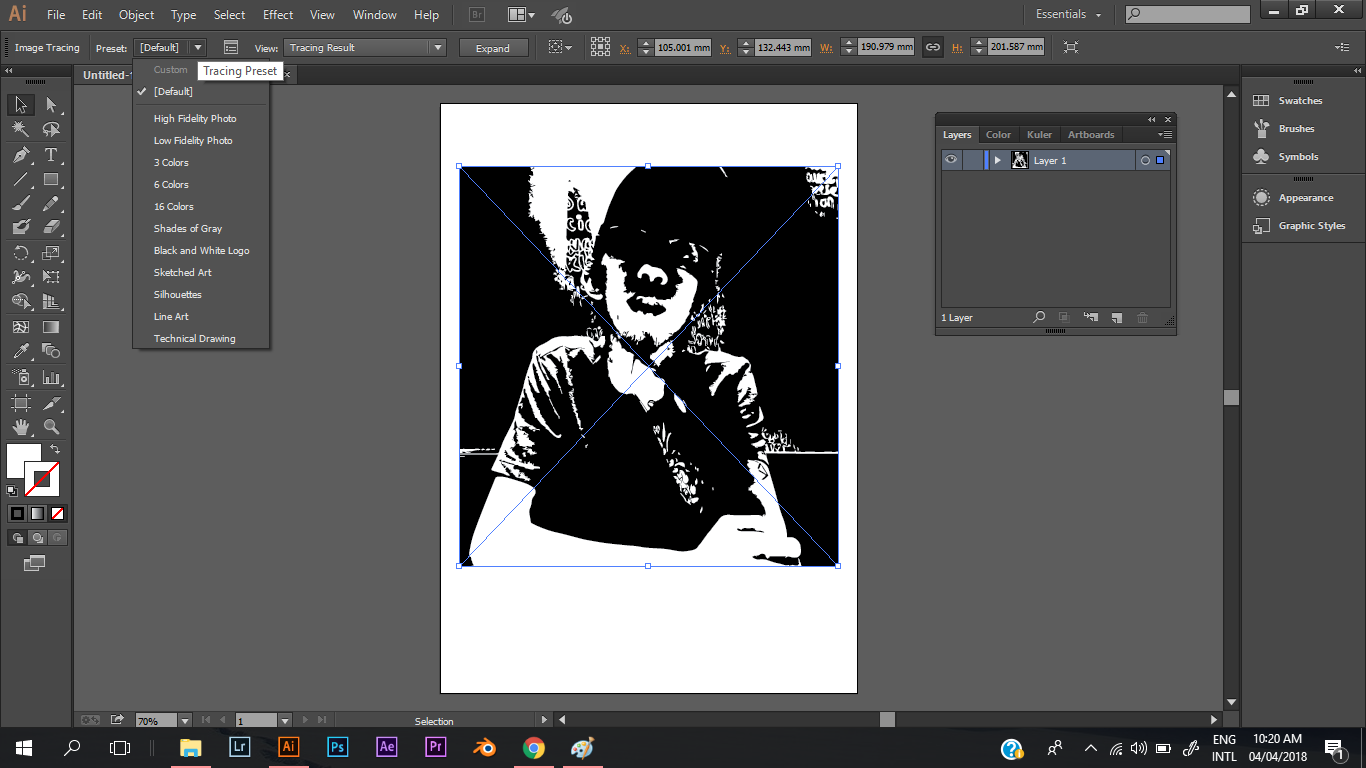1366x768 pixels.
Task: Set paint mode to Gradient
Action: 37,513
